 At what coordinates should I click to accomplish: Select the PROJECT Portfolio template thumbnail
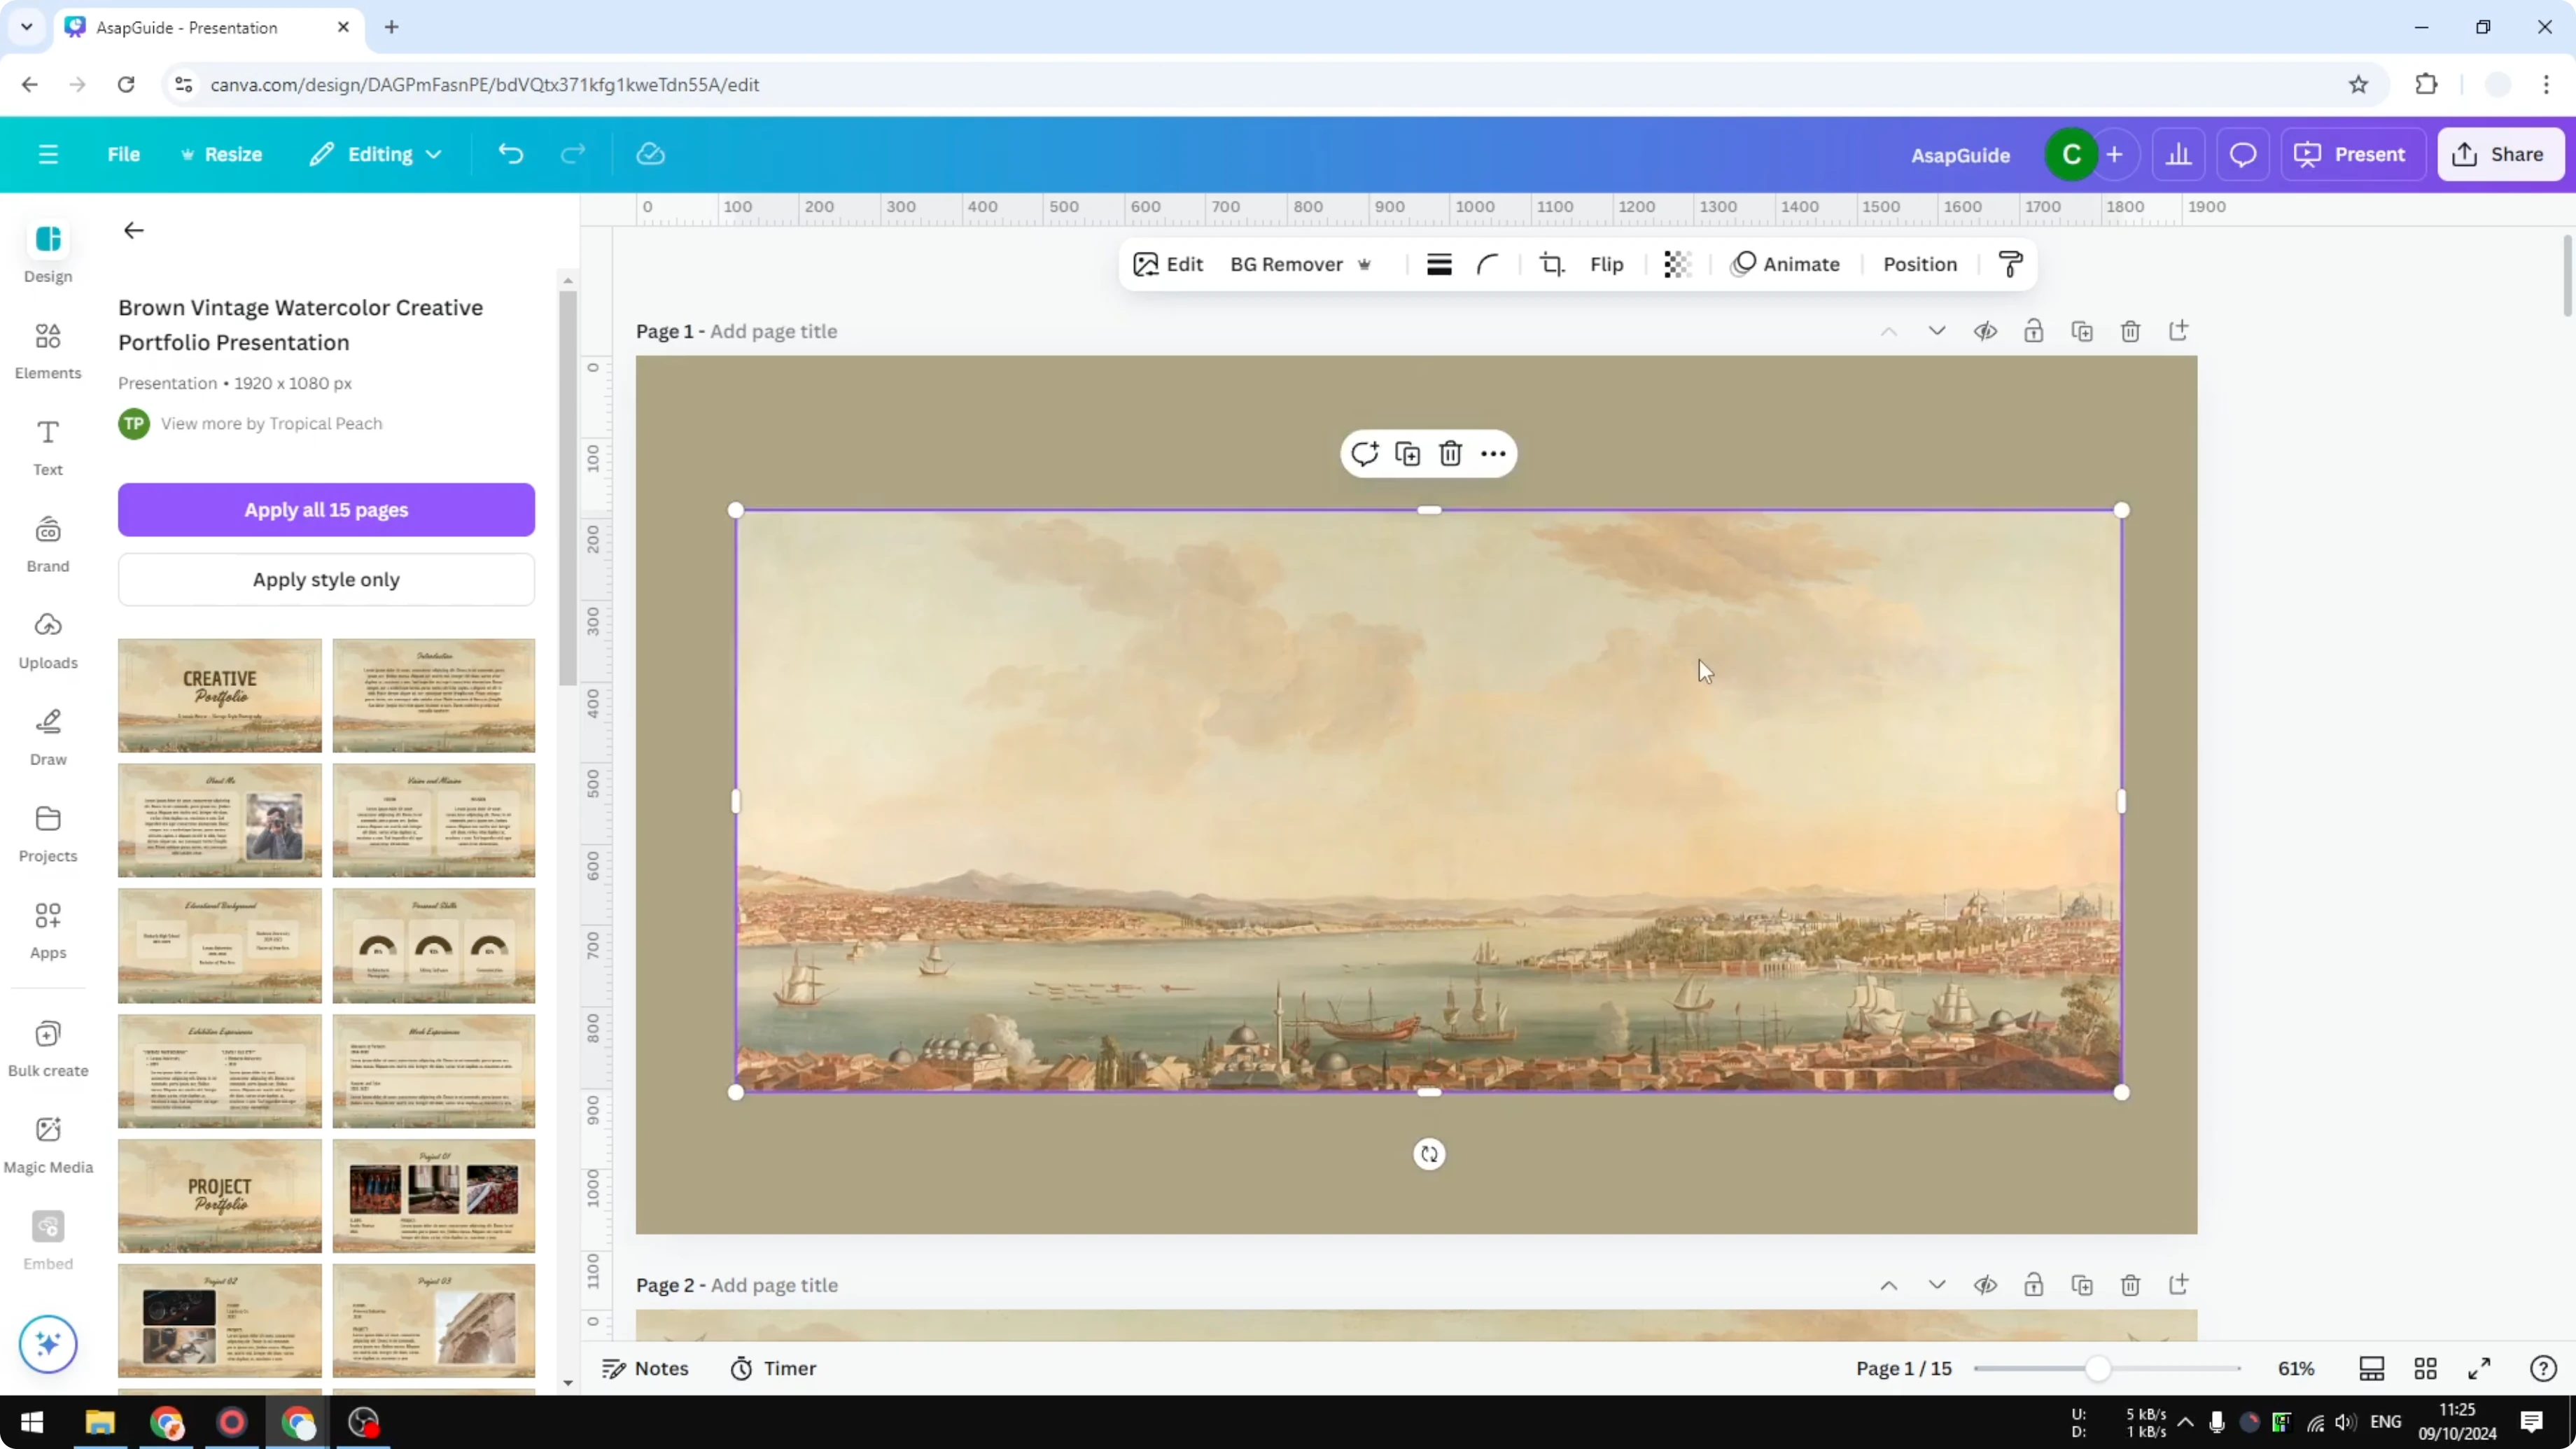220,1196
